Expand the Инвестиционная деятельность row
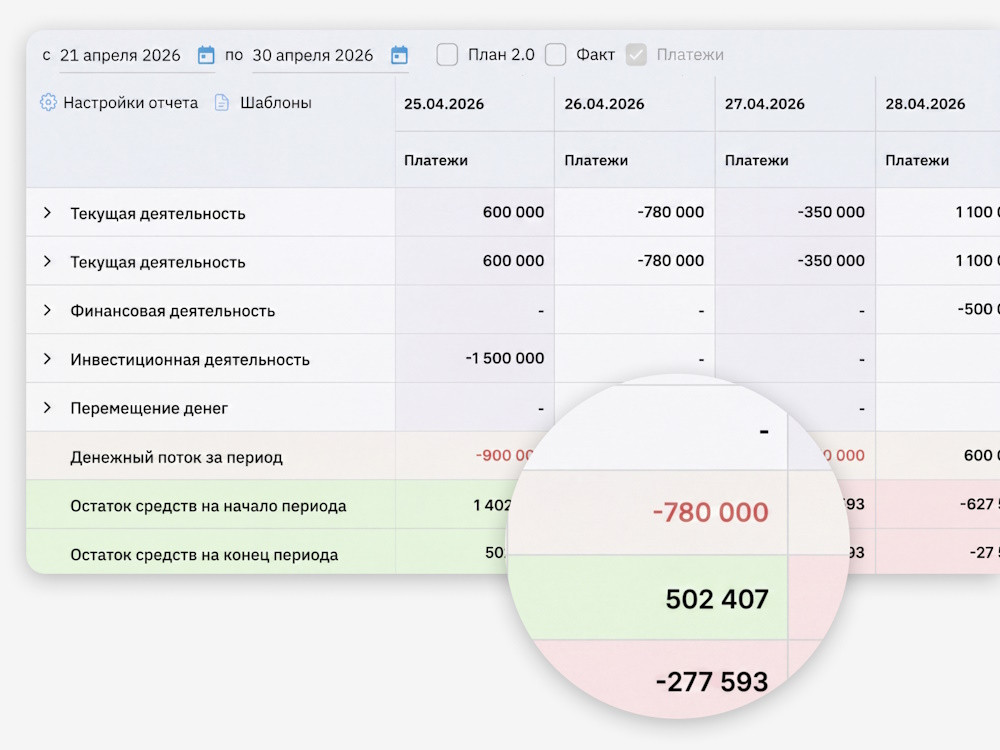The width and height of the screenshot is (1000, 750). (47, 359)
